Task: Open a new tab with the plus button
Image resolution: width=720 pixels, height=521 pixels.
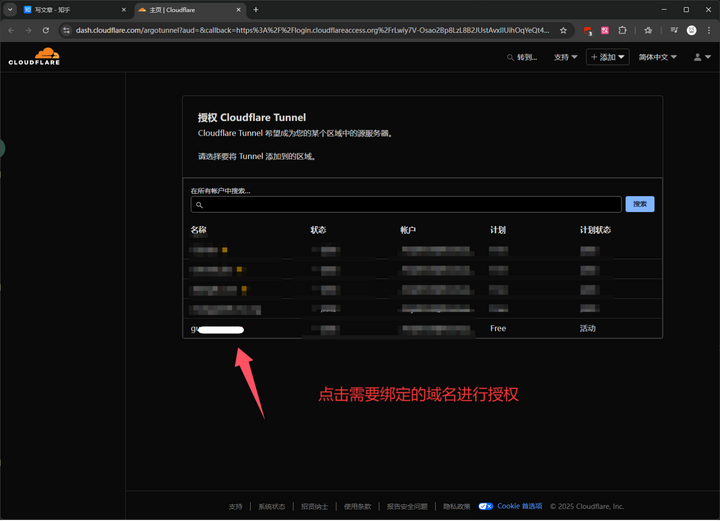Action: 256,10
